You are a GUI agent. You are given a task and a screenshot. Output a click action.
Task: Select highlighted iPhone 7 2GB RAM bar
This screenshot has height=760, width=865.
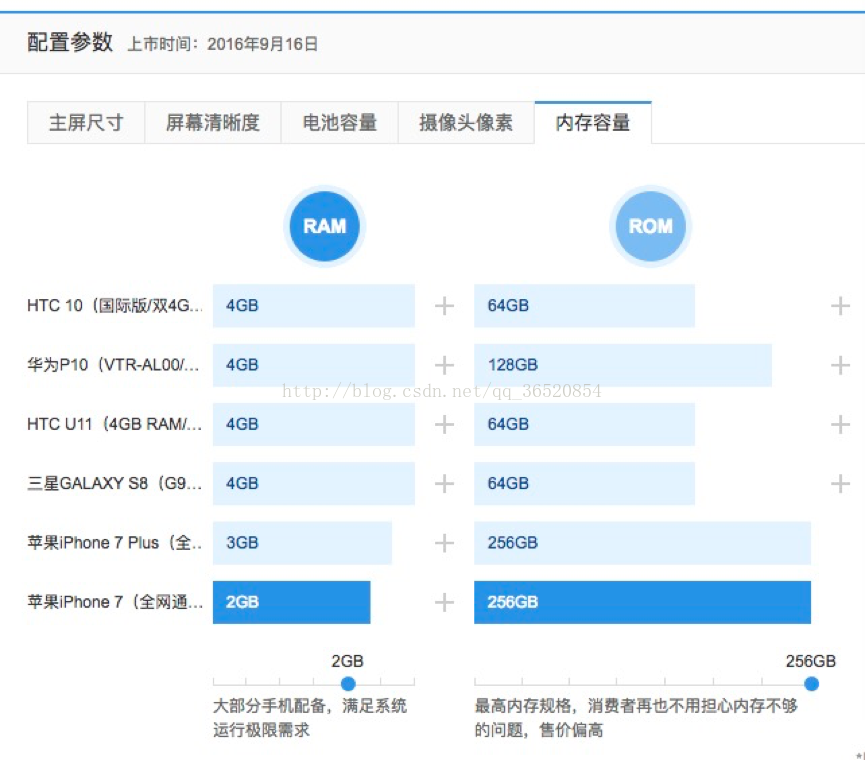click(x=291, y=602)
